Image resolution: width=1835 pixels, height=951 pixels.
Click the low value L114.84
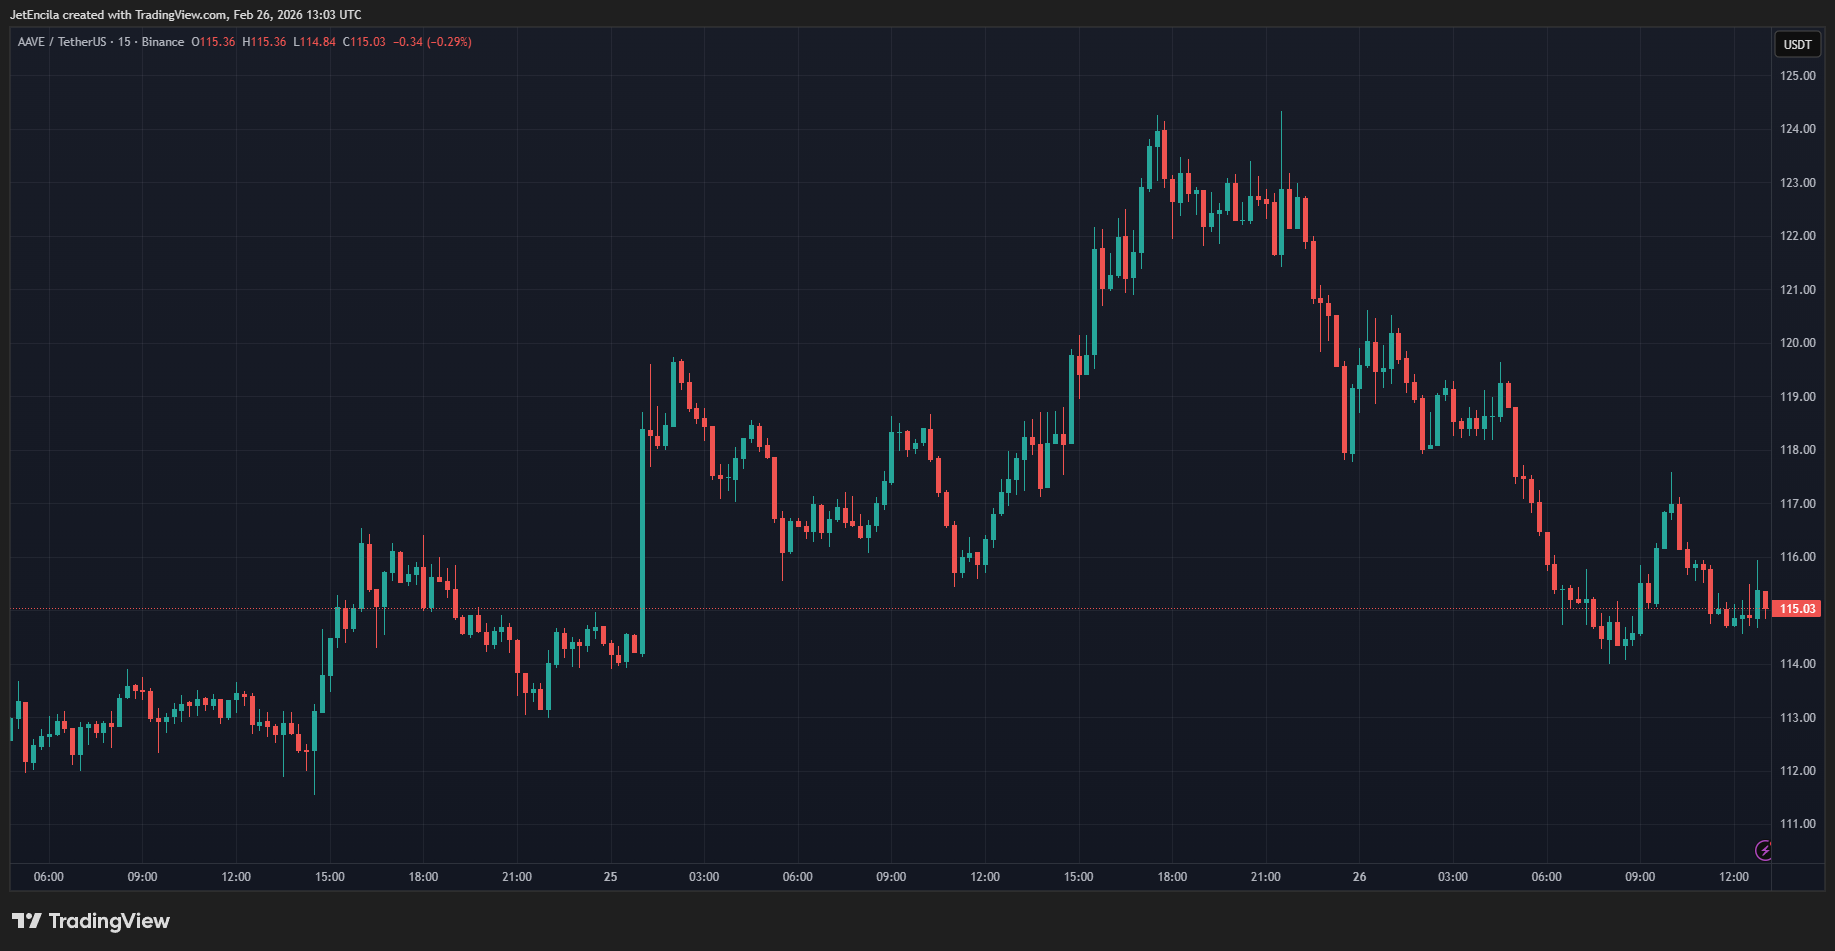[314, 42]
